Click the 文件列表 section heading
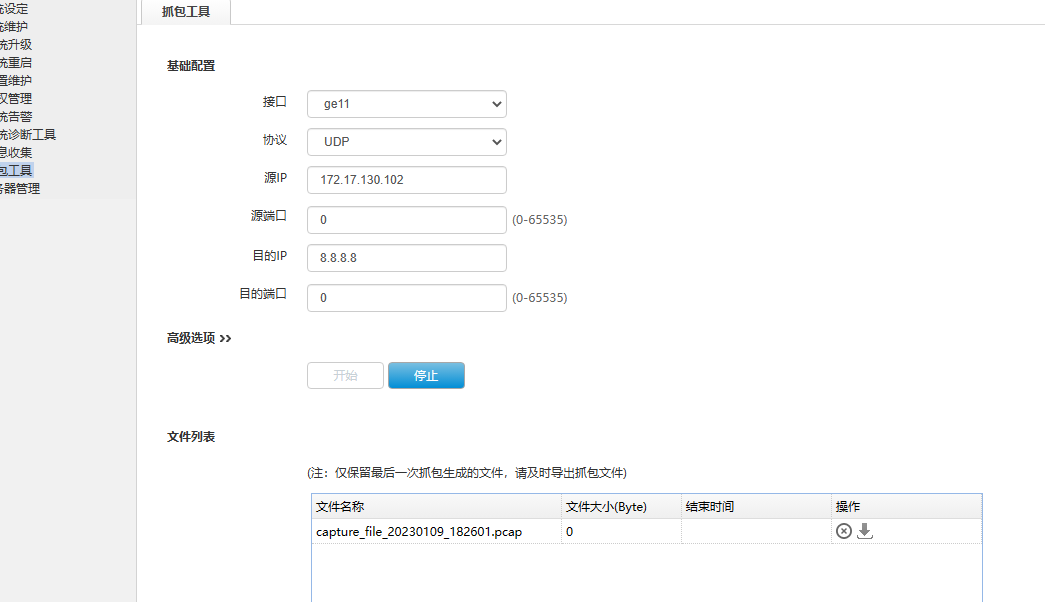Viewport: 1045px width, 602px height. pos(191,437)
